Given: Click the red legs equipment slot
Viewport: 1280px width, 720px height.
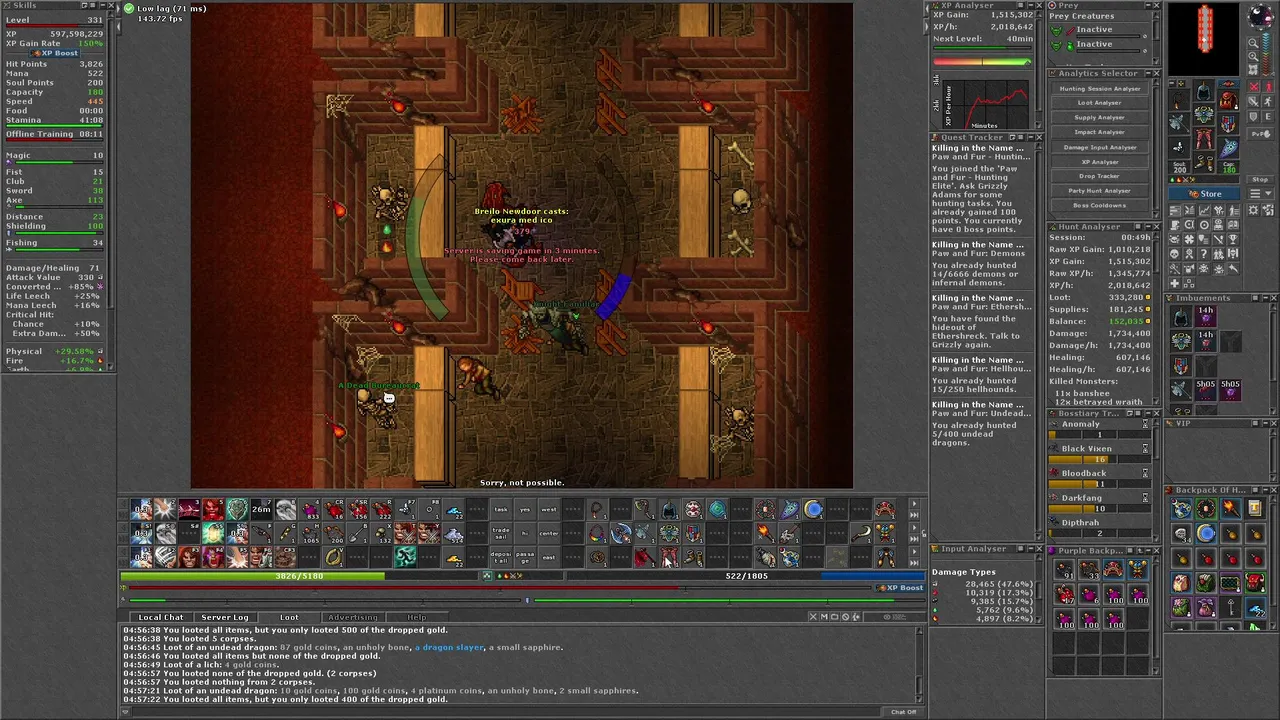Looking at the screenshot, I should pos(1204,138).
